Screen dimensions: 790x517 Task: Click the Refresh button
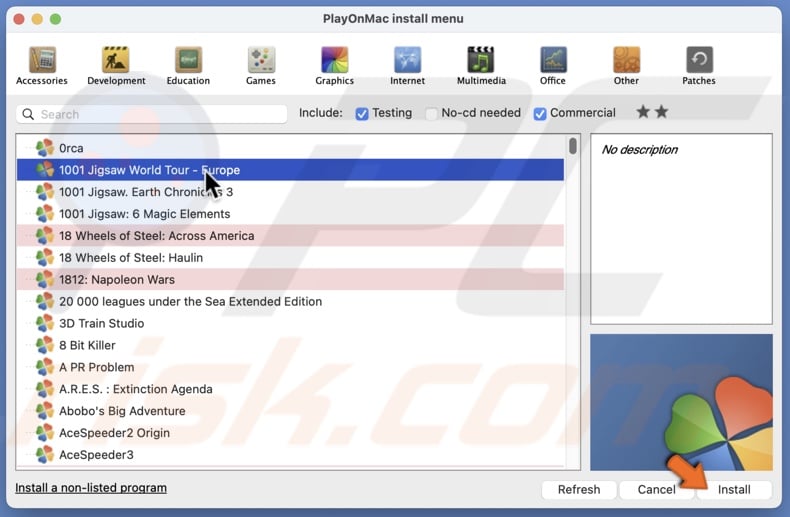click(x=579, y=489)
